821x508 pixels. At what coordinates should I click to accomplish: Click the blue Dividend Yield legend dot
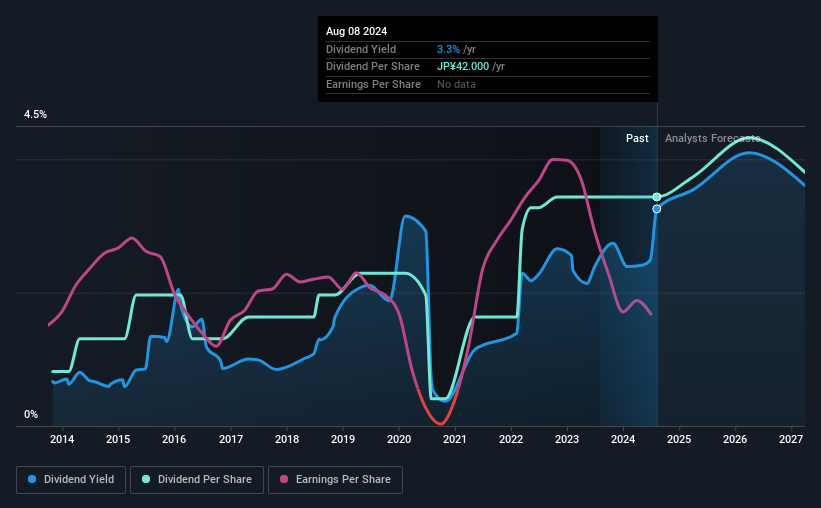(x=32, y=479)
